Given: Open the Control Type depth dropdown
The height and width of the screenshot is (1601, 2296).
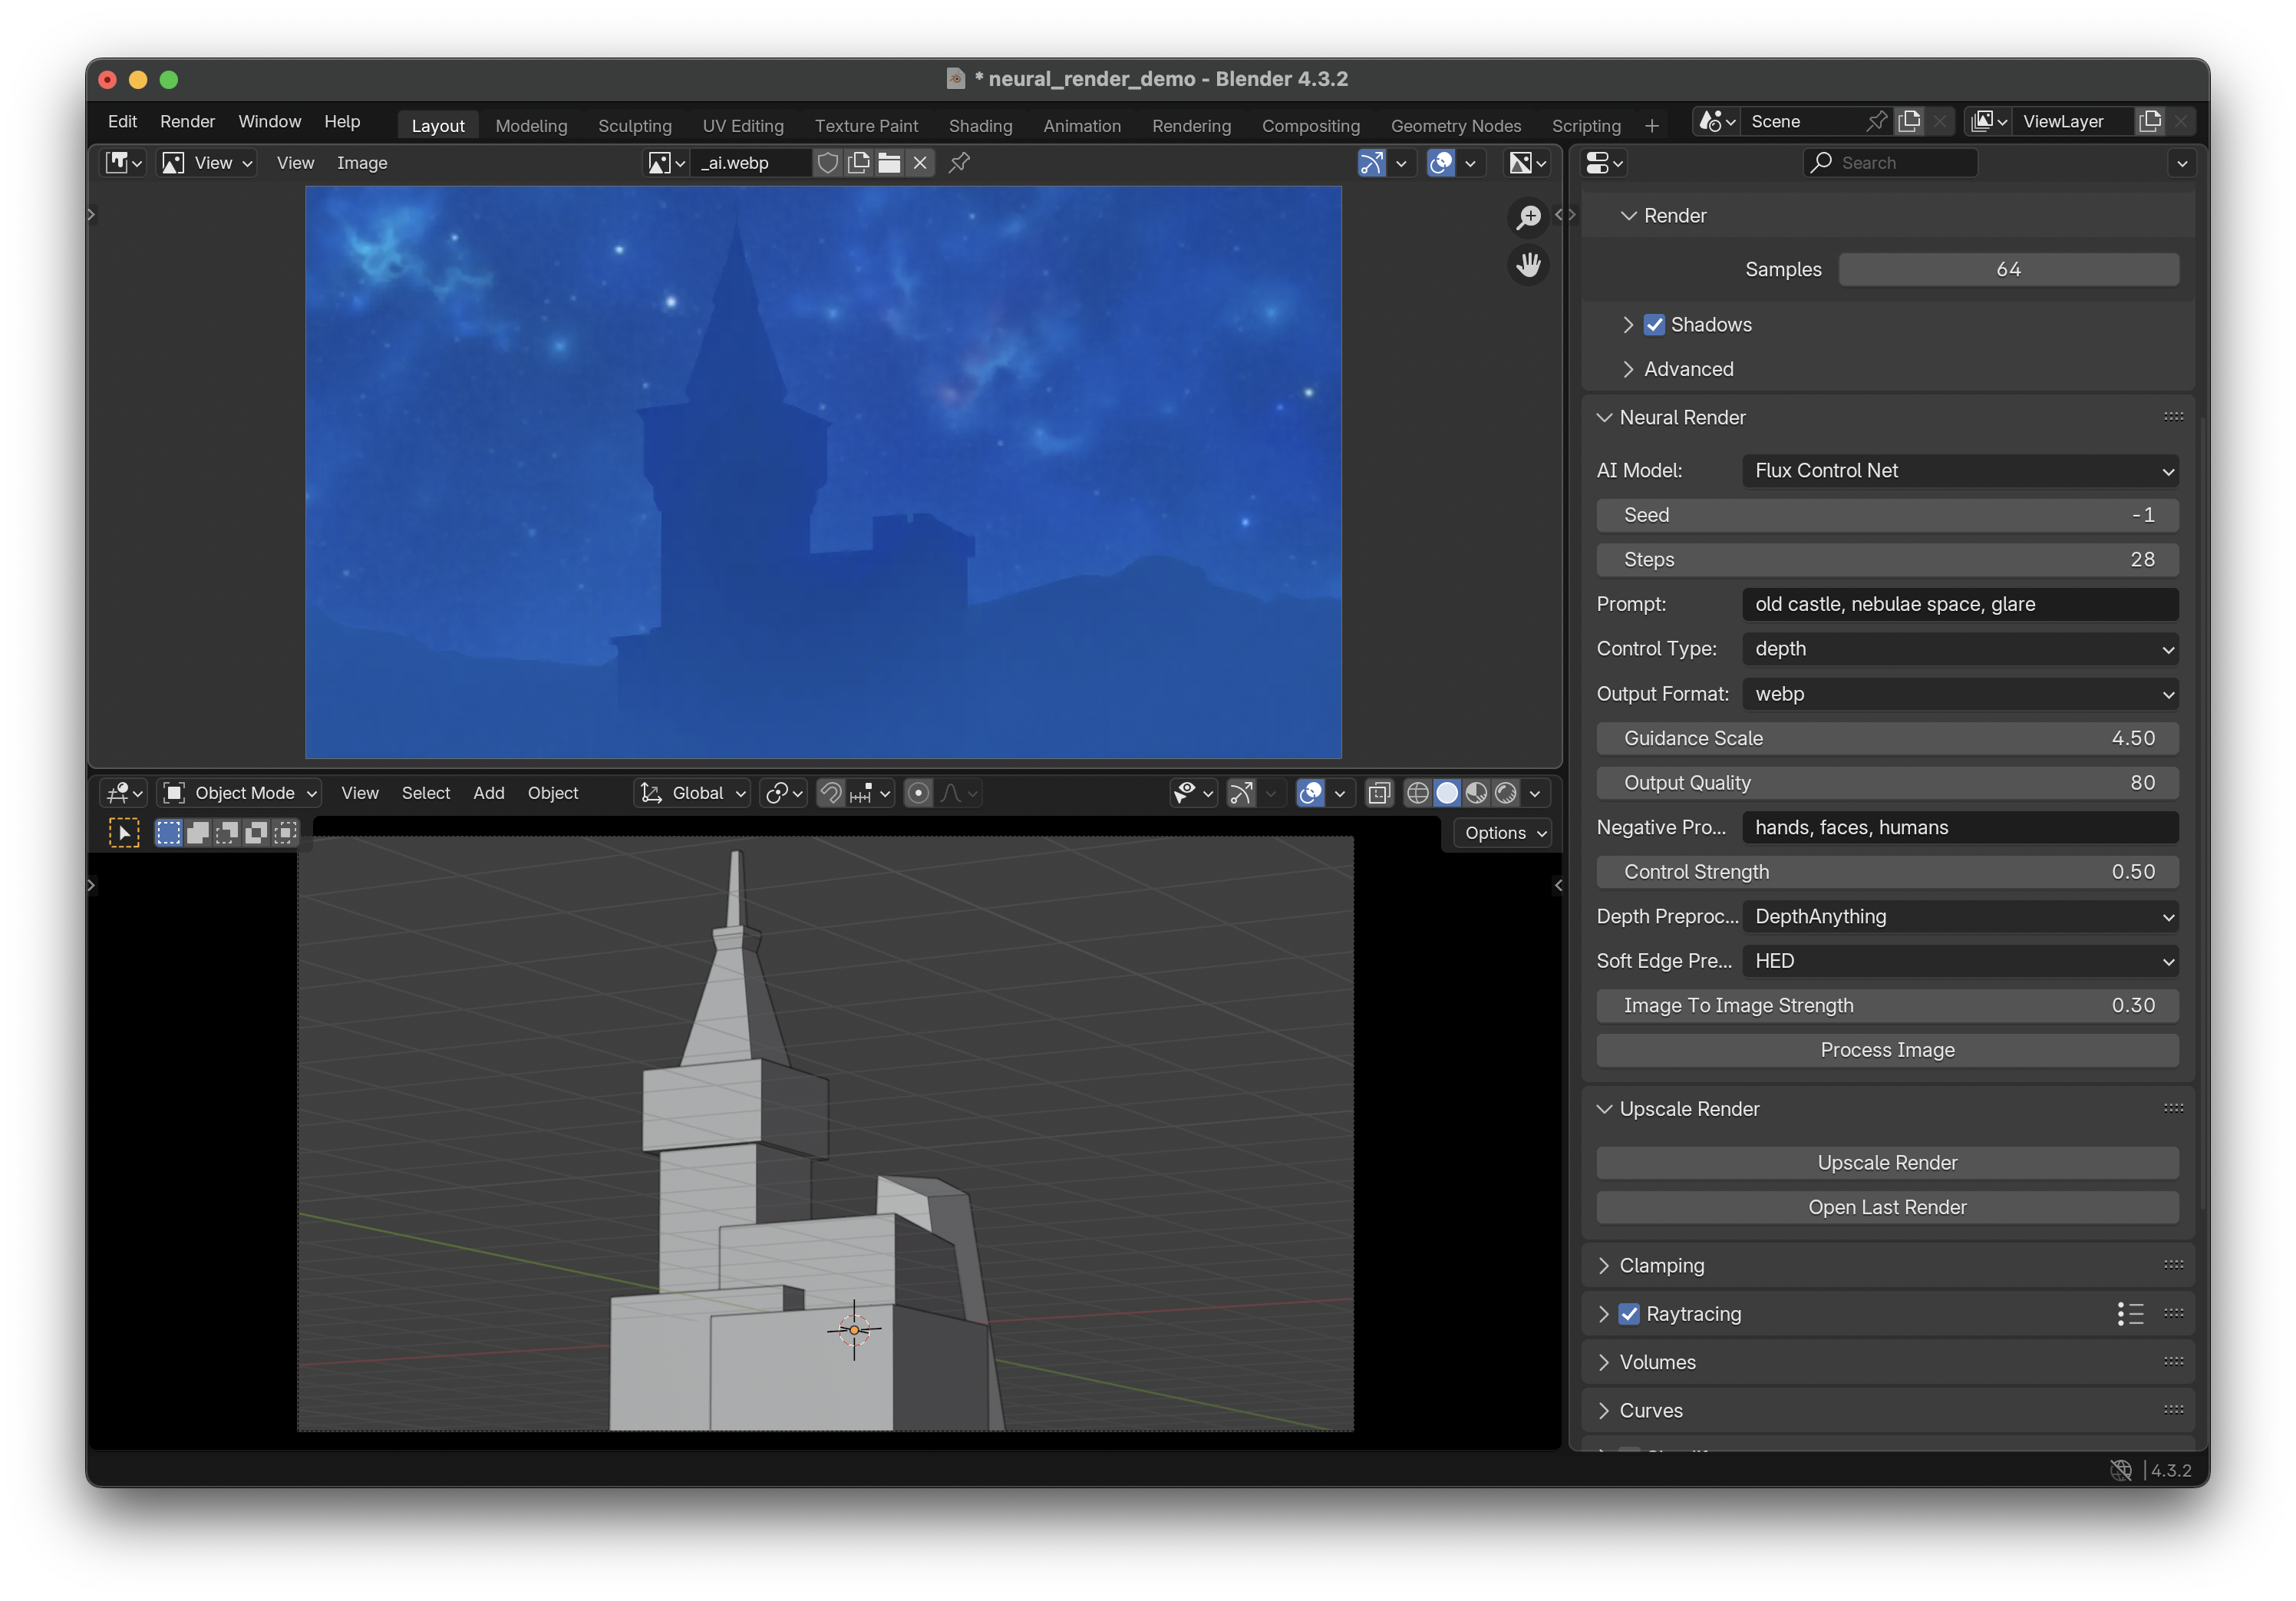Looking at the screenshot, I should [1959, 648].
